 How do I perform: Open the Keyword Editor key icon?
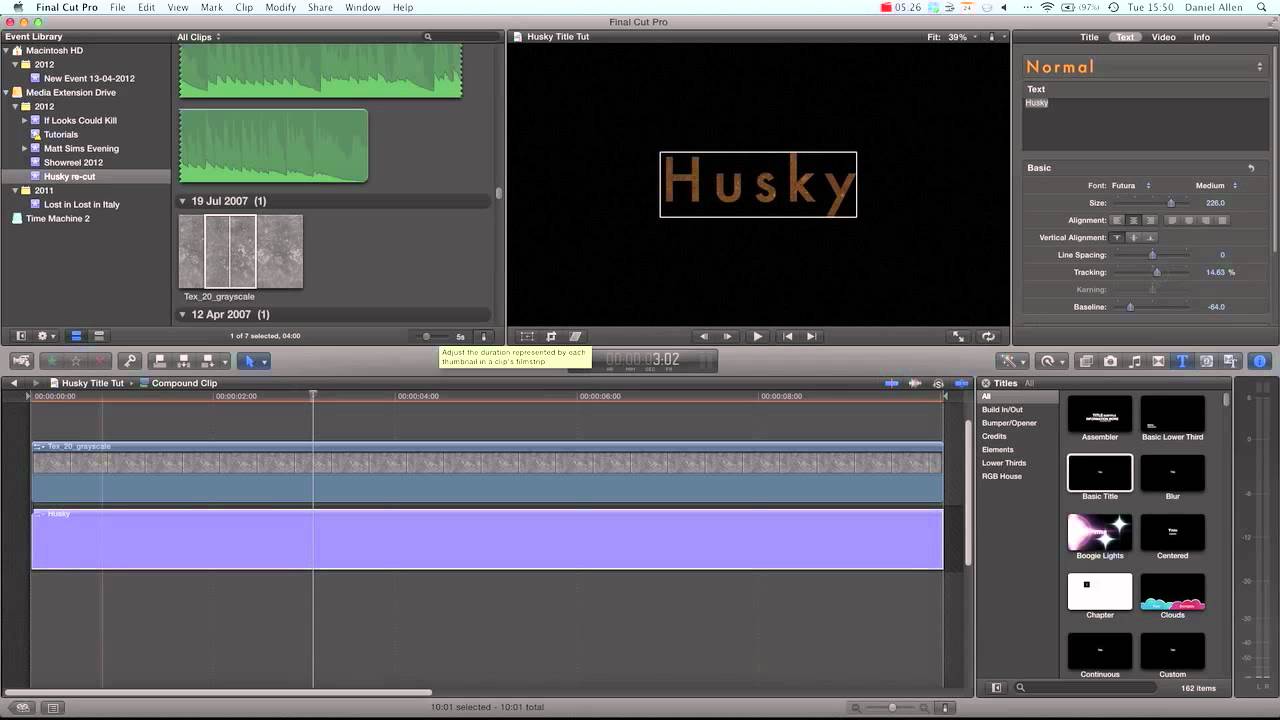(x=129, y=361)
